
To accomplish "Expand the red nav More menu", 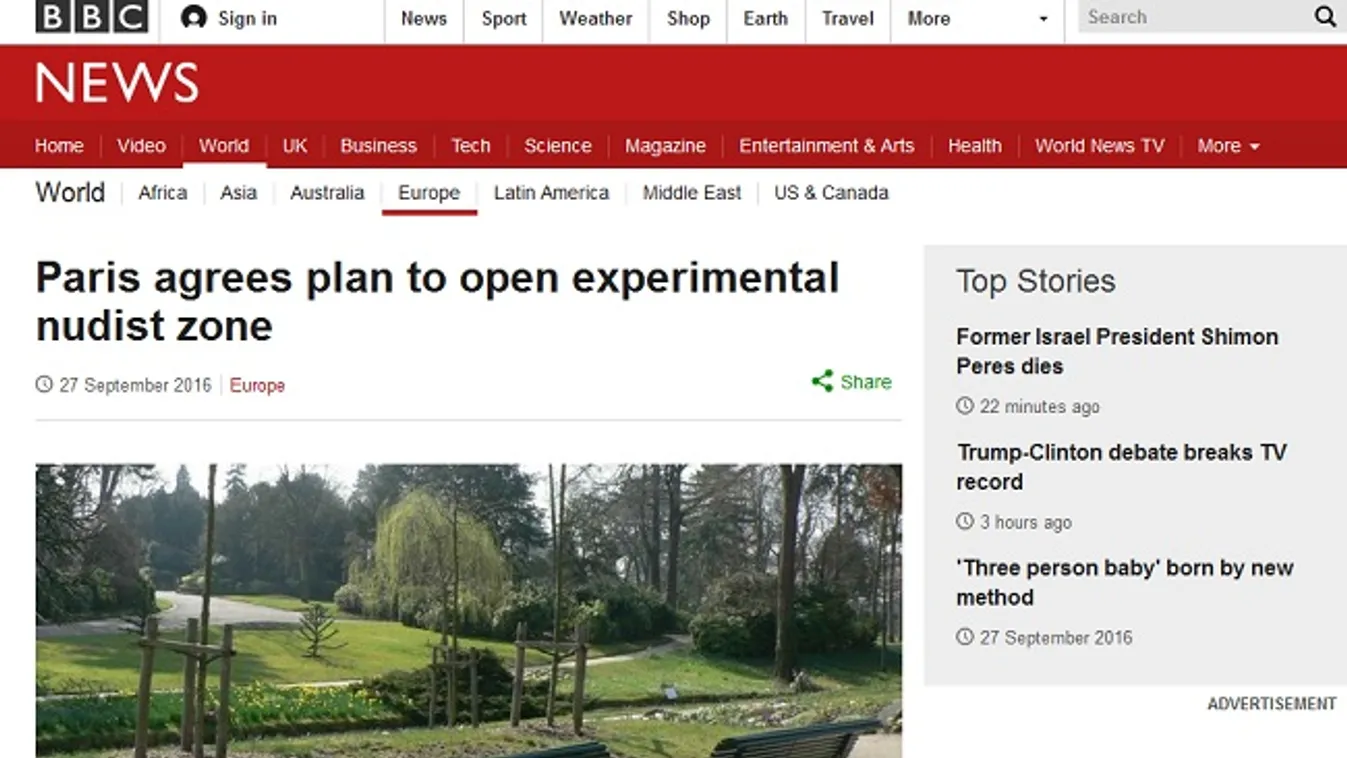I will tap(1228, 146).
